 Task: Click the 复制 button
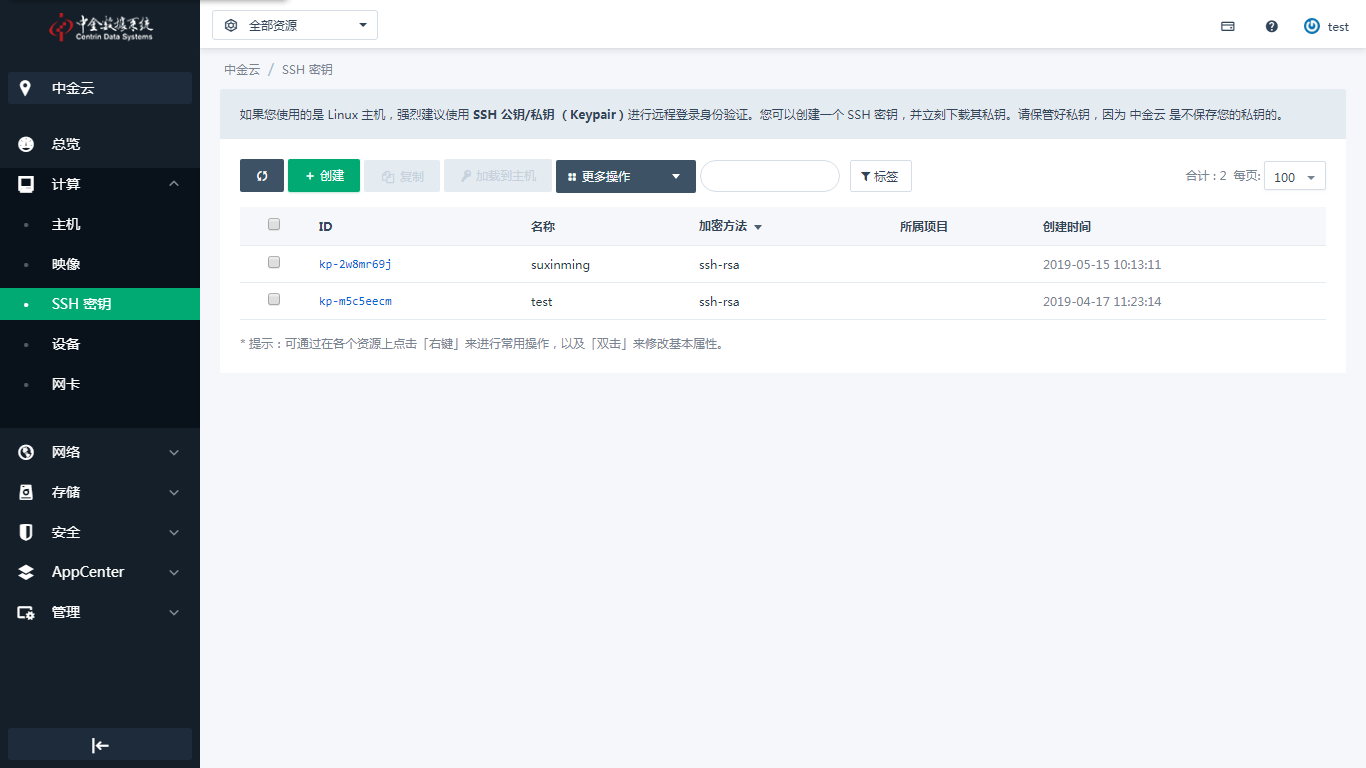coord(402,176)
